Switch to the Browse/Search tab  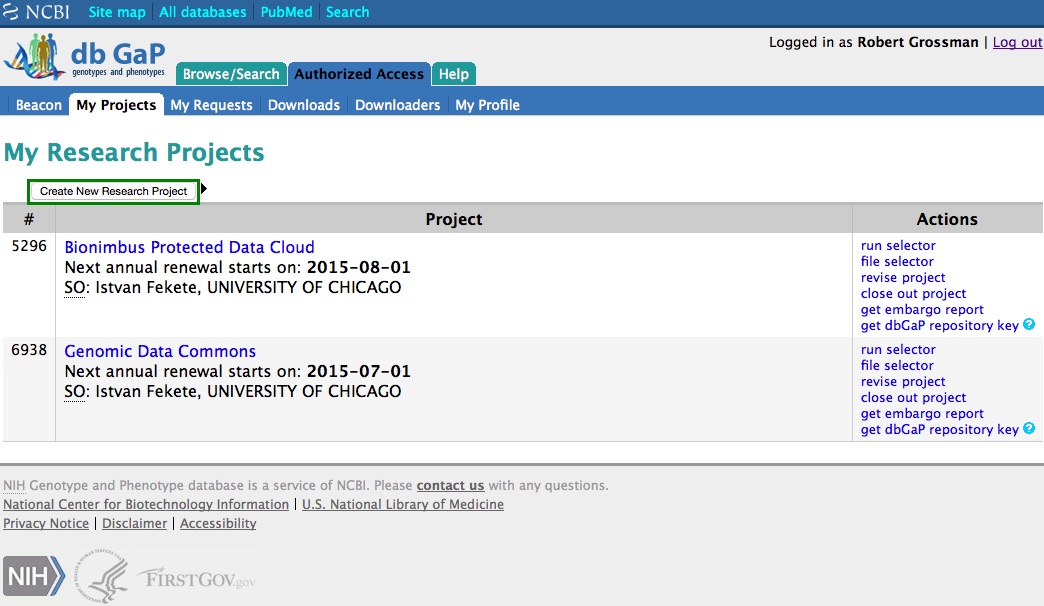[231, 74]
